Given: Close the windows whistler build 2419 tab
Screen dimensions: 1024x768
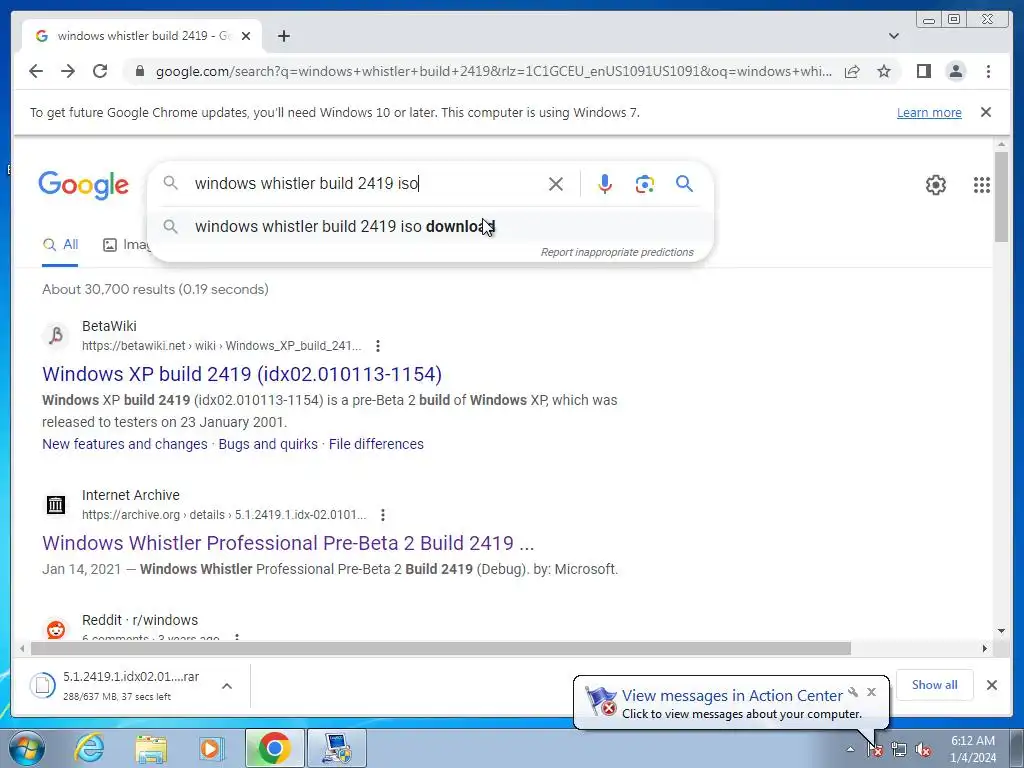Looking at the screenshot, I should [x=246, y=36].
